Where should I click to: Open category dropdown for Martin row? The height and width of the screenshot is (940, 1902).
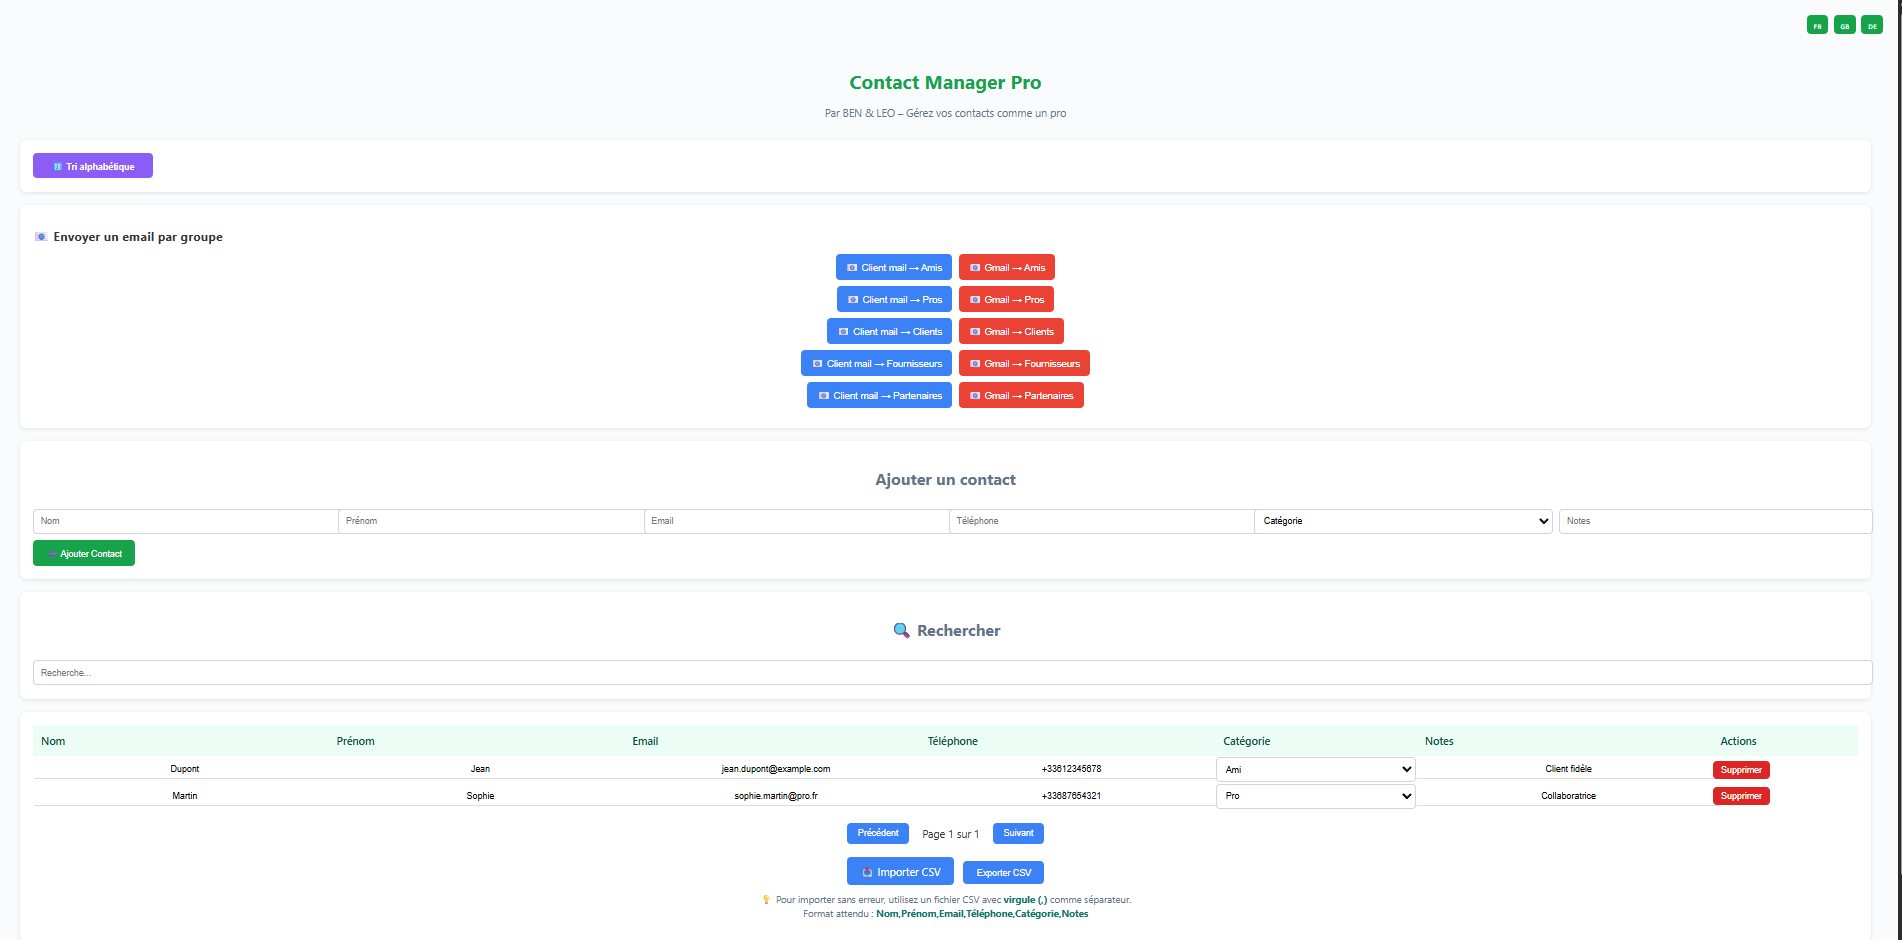(1316, 796)
